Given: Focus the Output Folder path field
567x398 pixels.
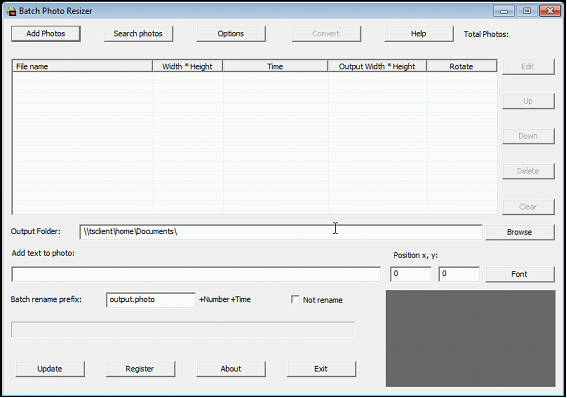Looking at the screenshot, I should coord(281,232).
